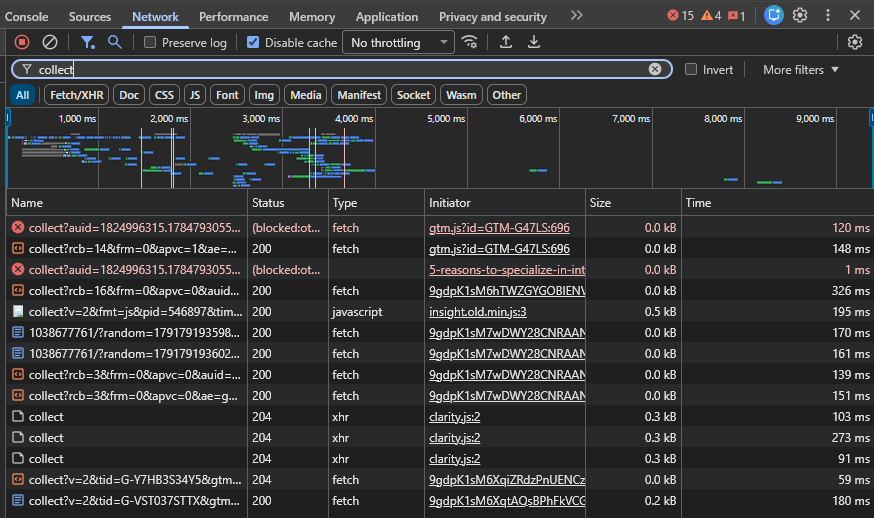Show the 1 issue count
874x518 pixels.
(736, 16)
